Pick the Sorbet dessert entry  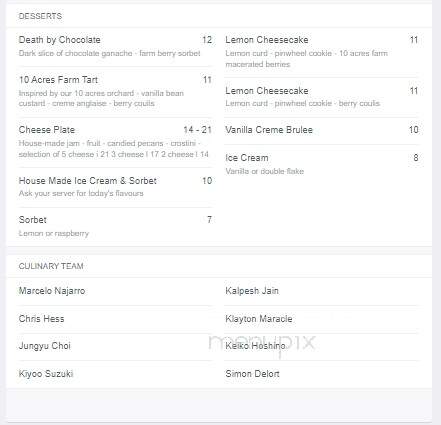(x=115, y=226)
